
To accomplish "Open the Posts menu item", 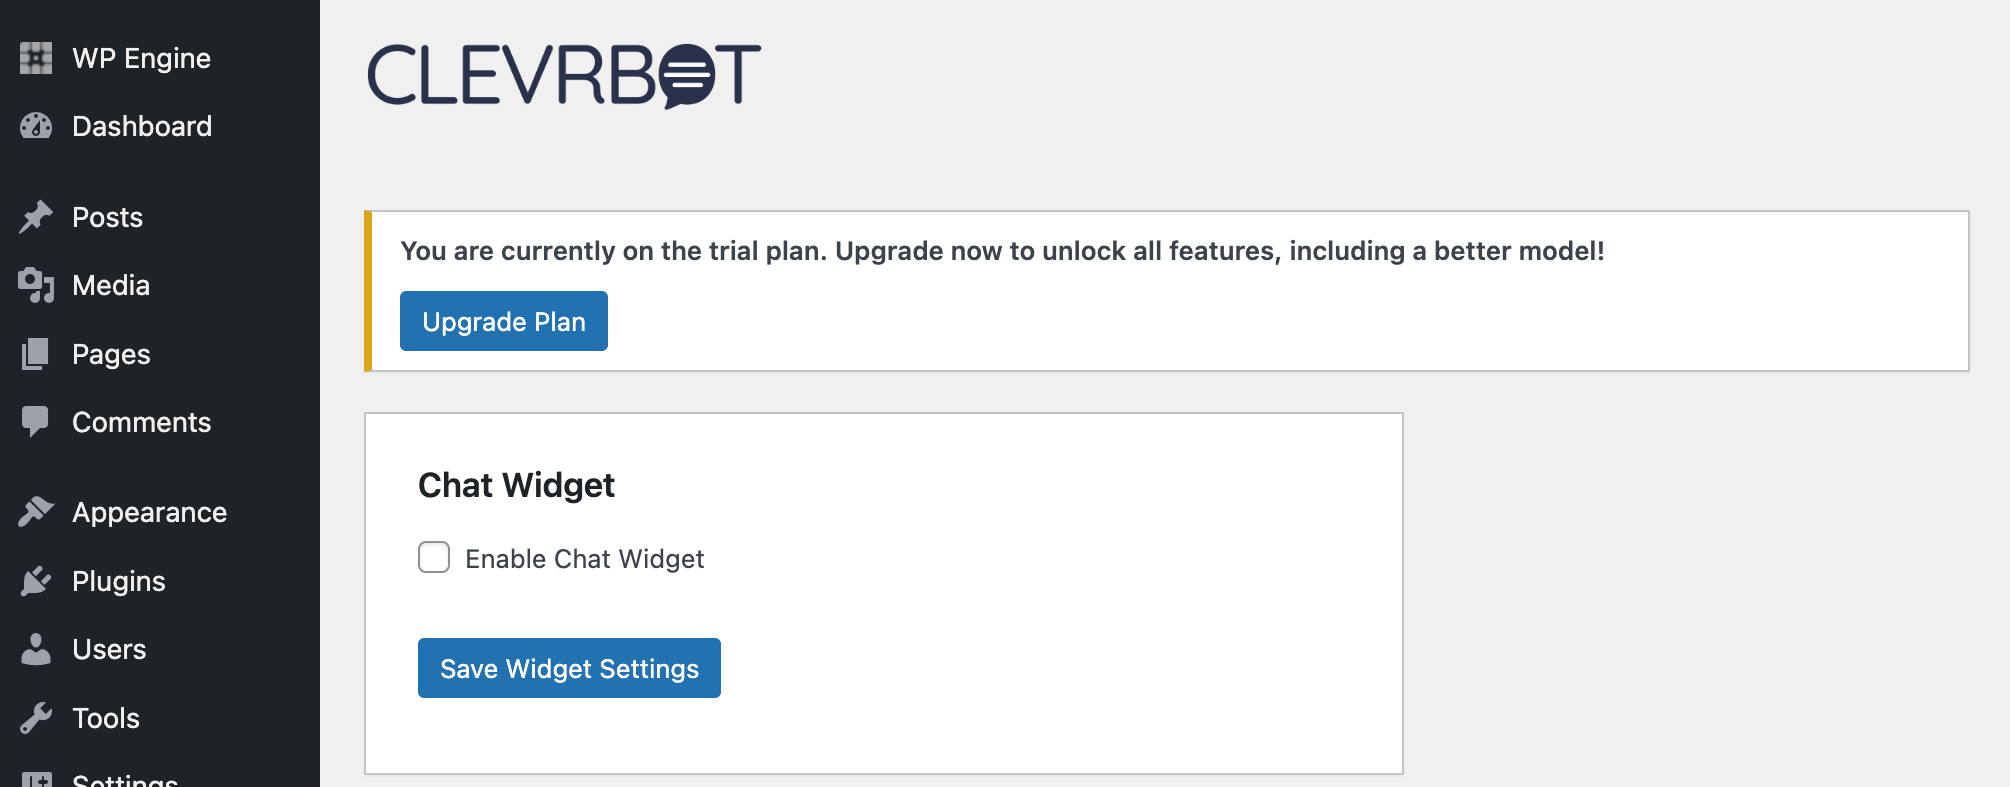I will pyautogui.click(x=108, y=217).
